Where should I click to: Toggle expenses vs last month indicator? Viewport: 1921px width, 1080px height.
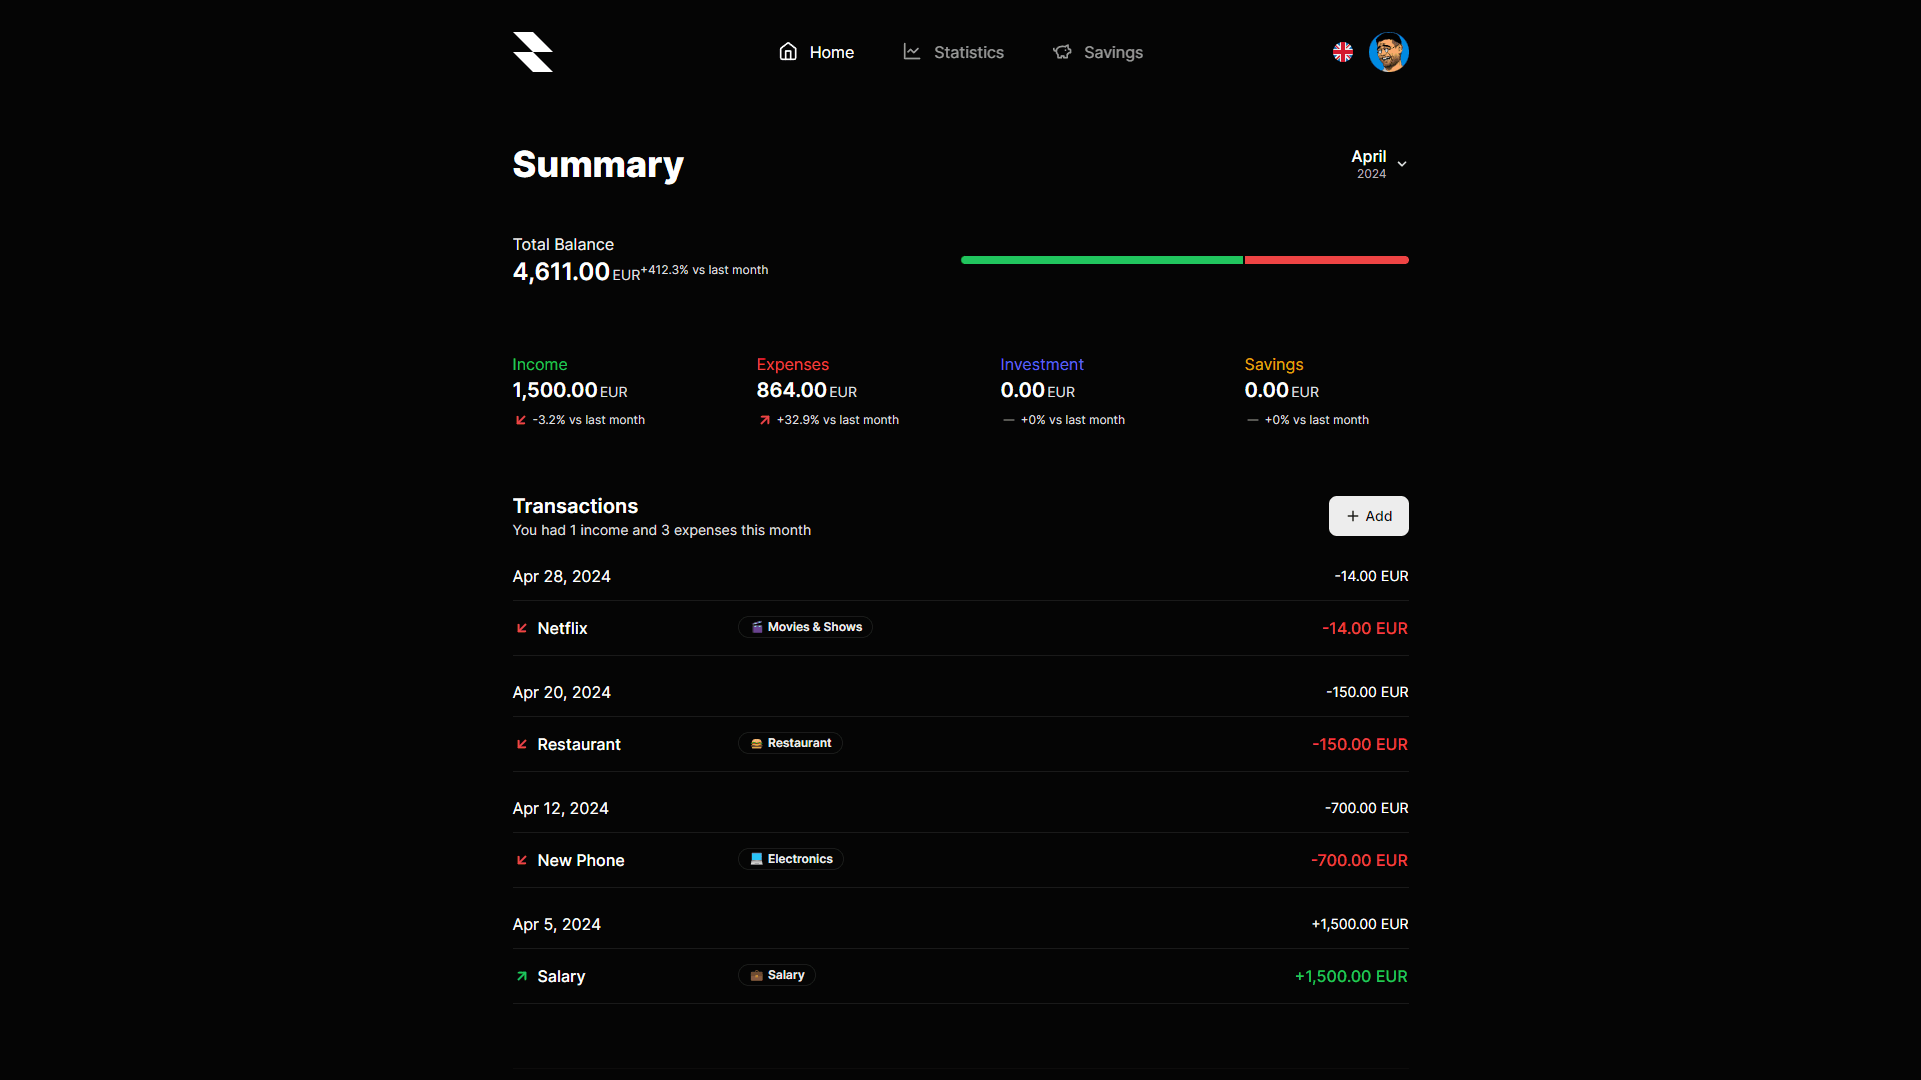(x=829, y=419)
